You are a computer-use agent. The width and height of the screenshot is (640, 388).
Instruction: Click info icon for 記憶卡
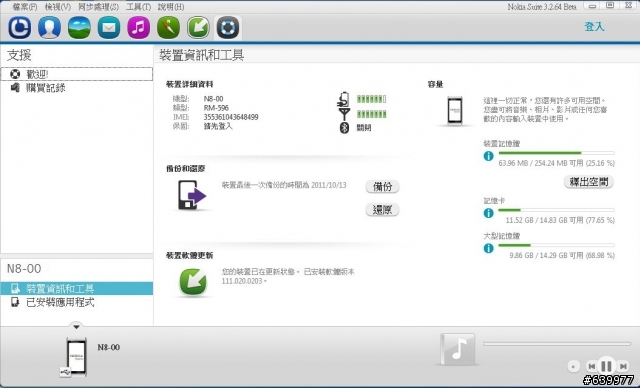(x=489, y=213)
